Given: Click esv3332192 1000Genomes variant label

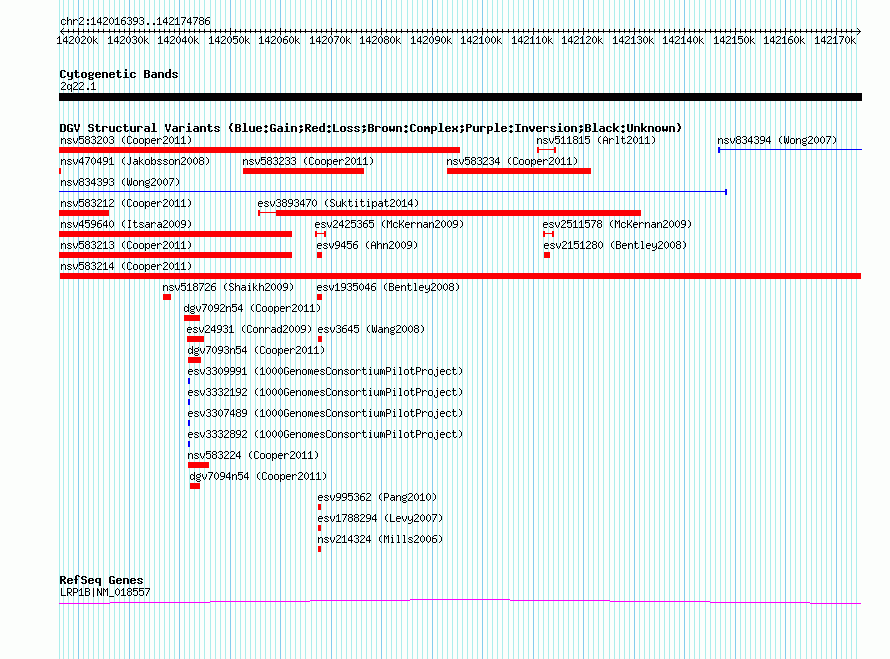Looking at the screenshot, I should click(x=325, y=392).
